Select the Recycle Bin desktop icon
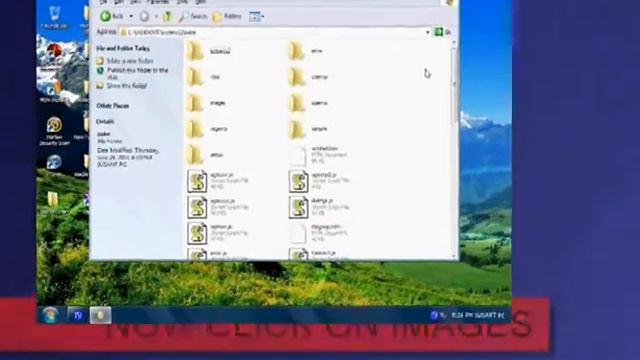 coord(54,17)
